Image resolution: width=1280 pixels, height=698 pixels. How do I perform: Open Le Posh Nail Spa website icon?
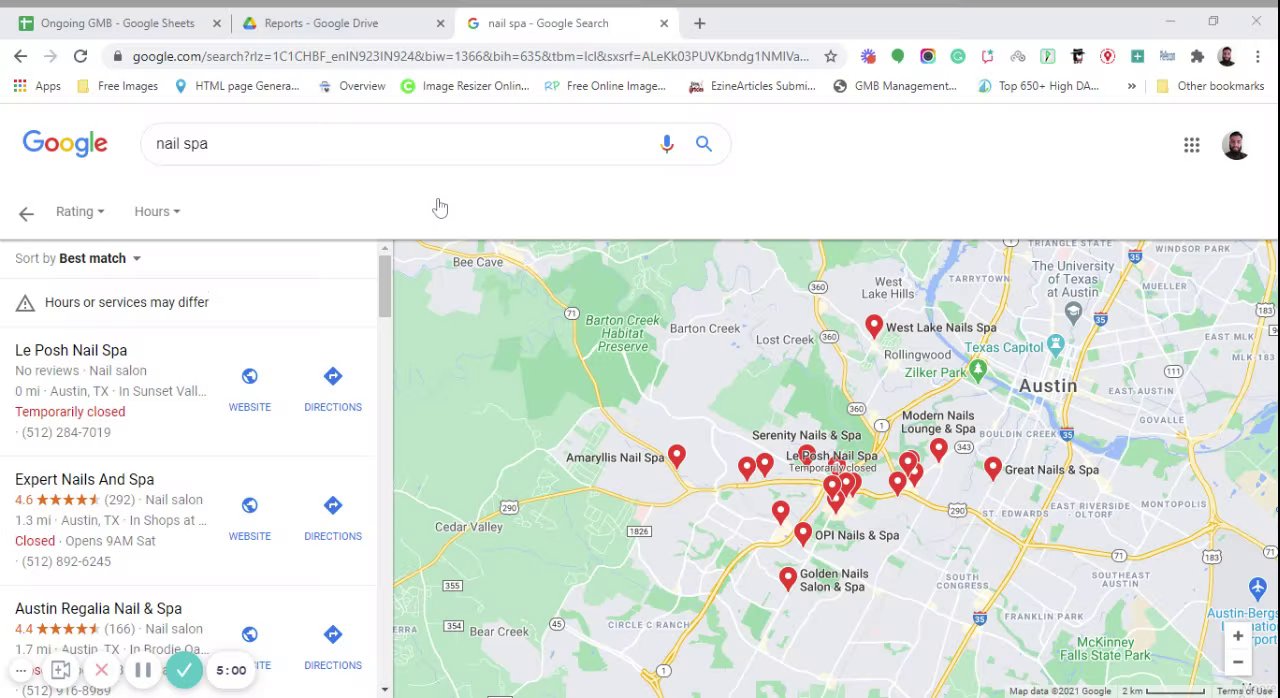(x=249, y=376)
